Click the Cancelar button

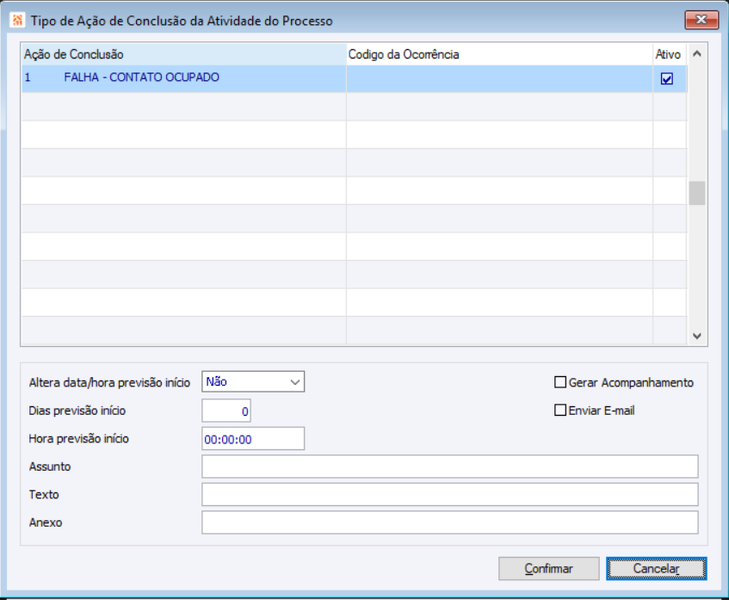tap(656, 568)
